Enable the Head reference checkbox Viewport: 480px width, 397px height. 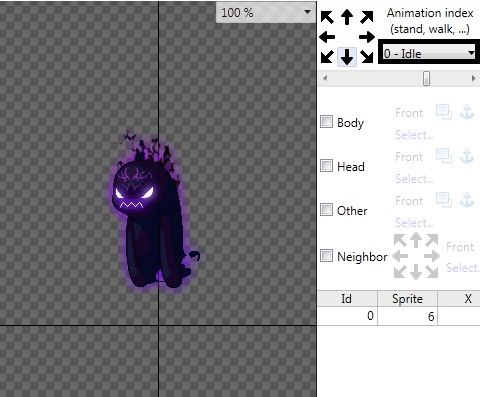326,166
